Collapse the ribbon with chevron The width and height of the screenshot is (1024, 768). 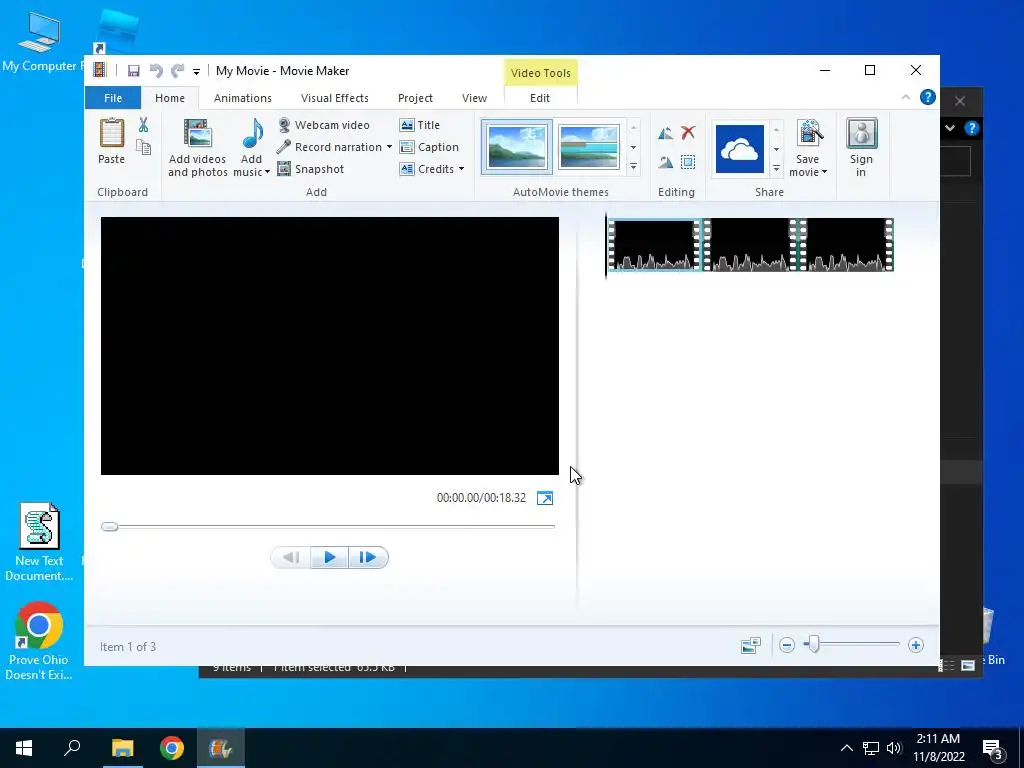pos(906,97)
